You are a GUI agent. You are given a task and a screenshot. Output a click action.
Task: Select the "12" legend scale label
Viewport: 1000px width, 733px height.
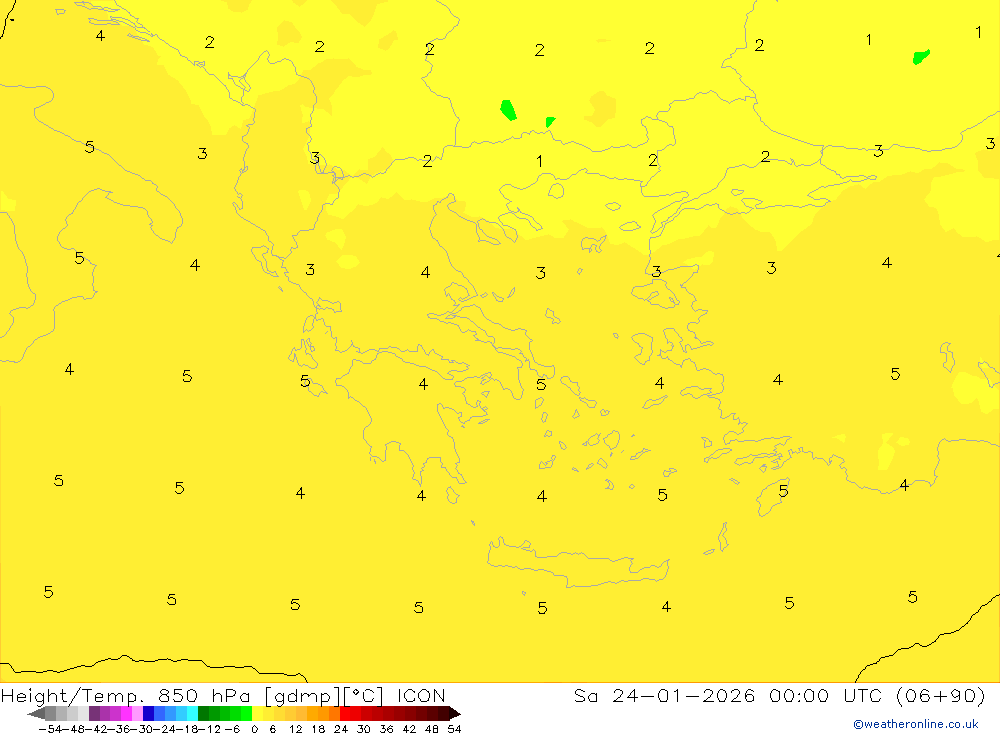[x=295, y=729]
